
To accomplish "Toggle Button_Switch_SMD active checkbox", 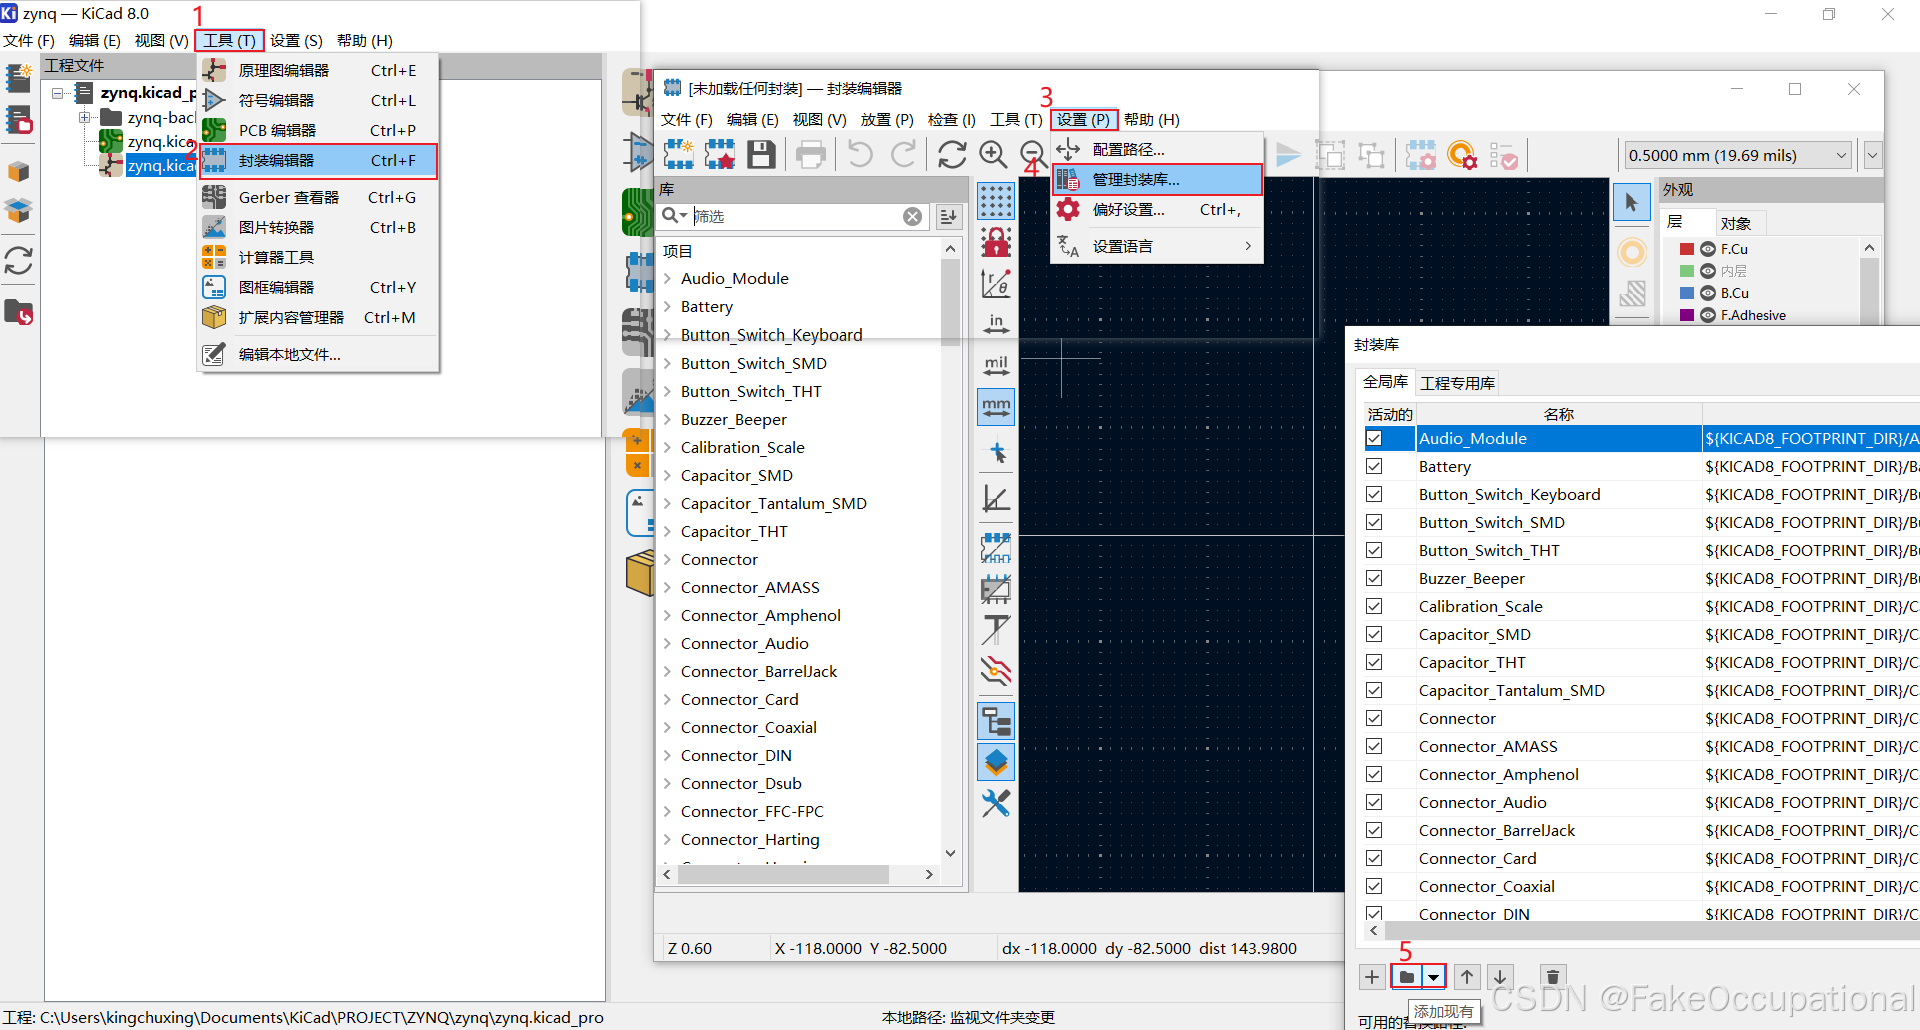I will click(1374, 522).
